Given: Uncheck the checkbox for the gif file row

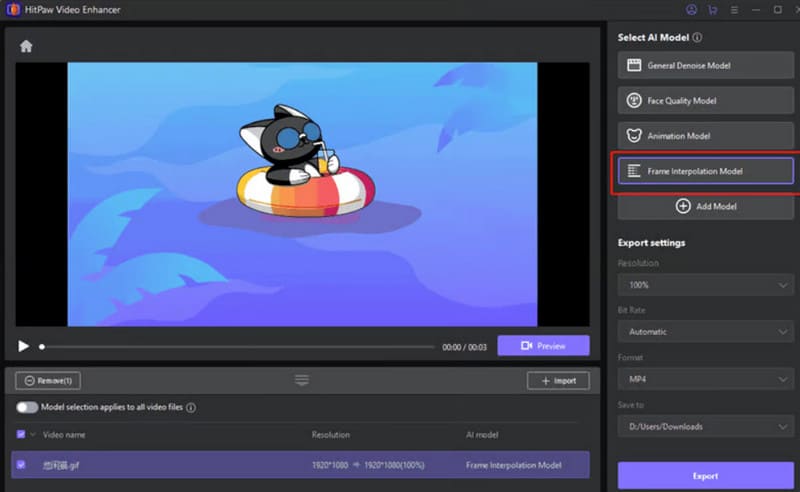Looking at the screenshot, I should 21,465.
